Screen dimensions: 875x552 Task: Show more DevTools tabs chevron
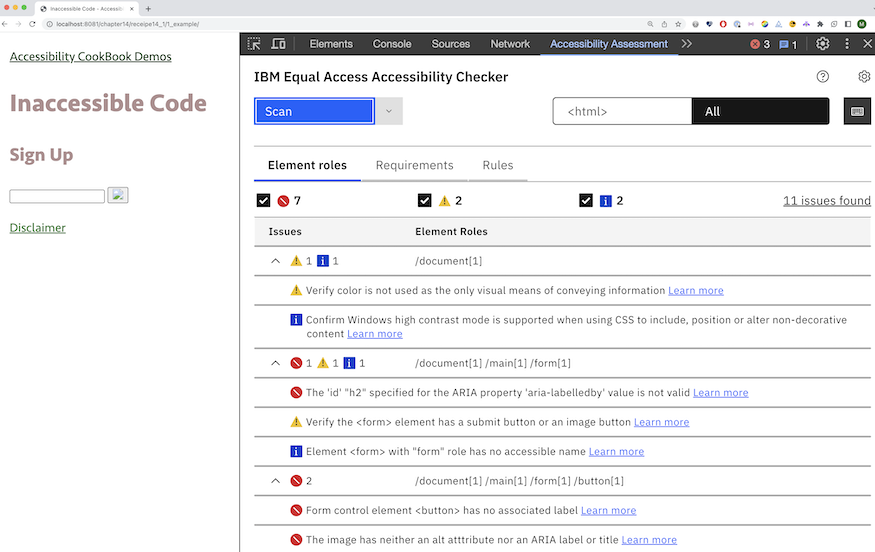tap(686, 44)
